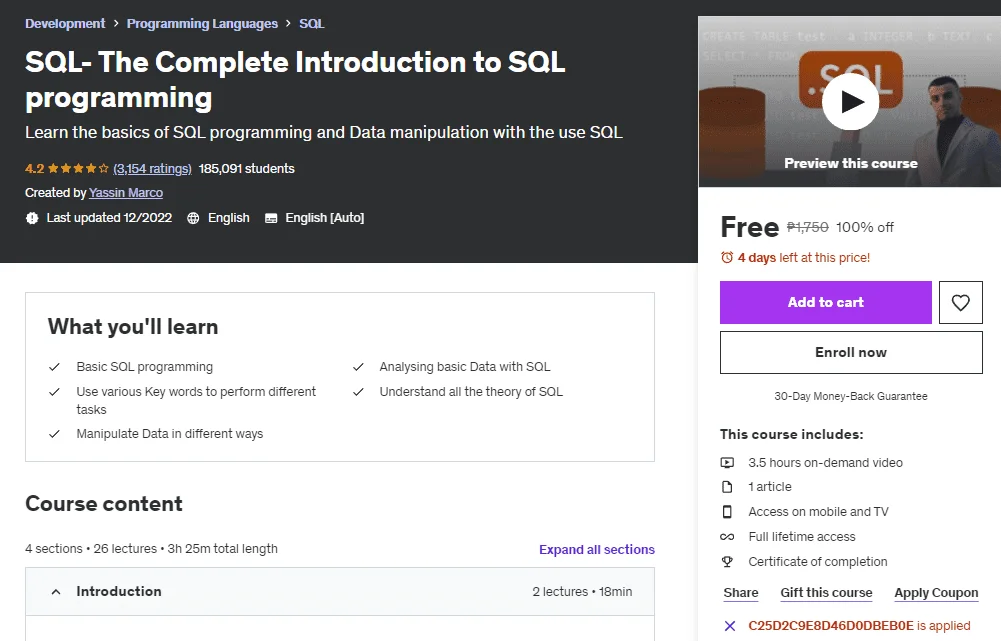The image size is (1001, 641).
Task: Open instructor Yassin Marco profile
Action: (126, 193)
